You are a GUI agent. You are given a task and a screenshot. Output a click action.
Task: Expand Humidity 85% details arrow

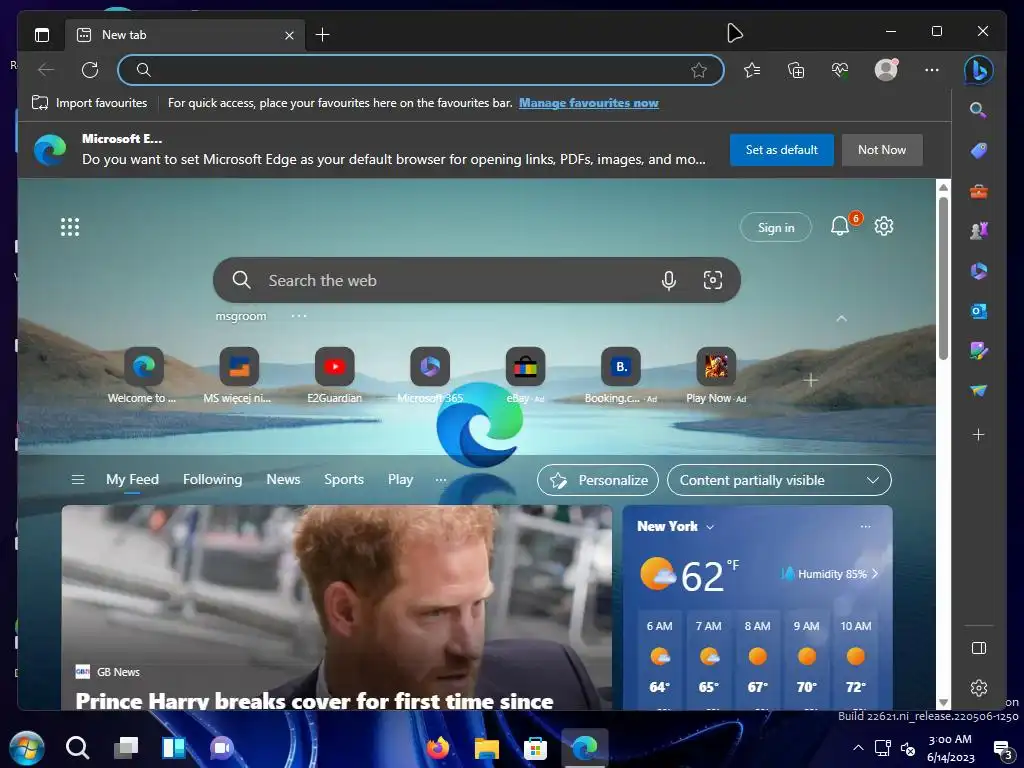(874, 574)
